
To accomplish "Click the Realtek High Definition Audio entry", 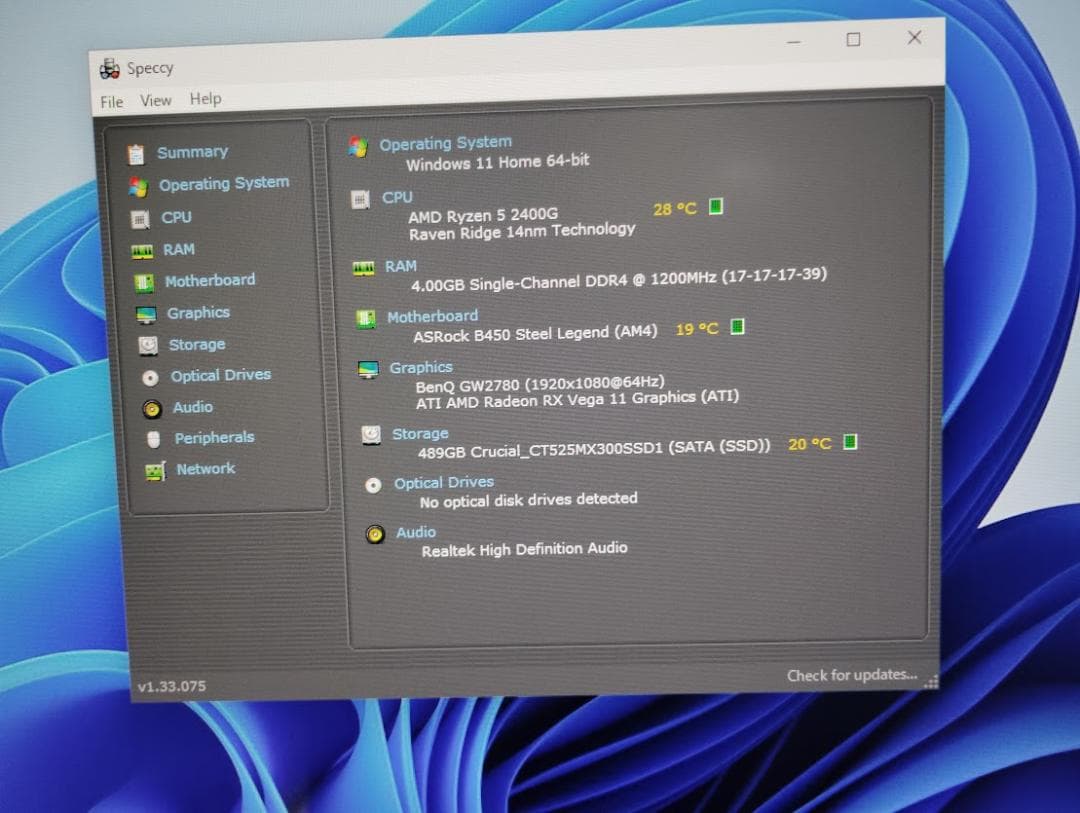I will point(527,548).
